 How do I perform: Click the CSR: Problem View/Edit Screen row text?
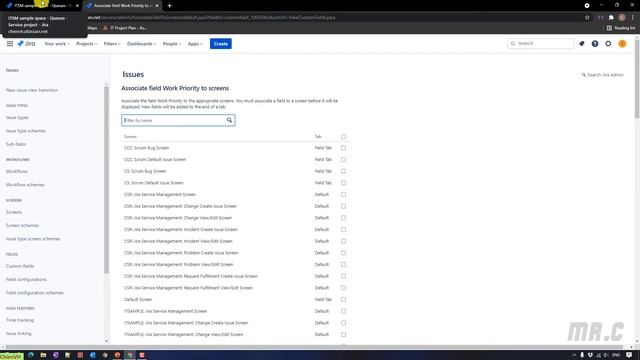tap(178, 264)
